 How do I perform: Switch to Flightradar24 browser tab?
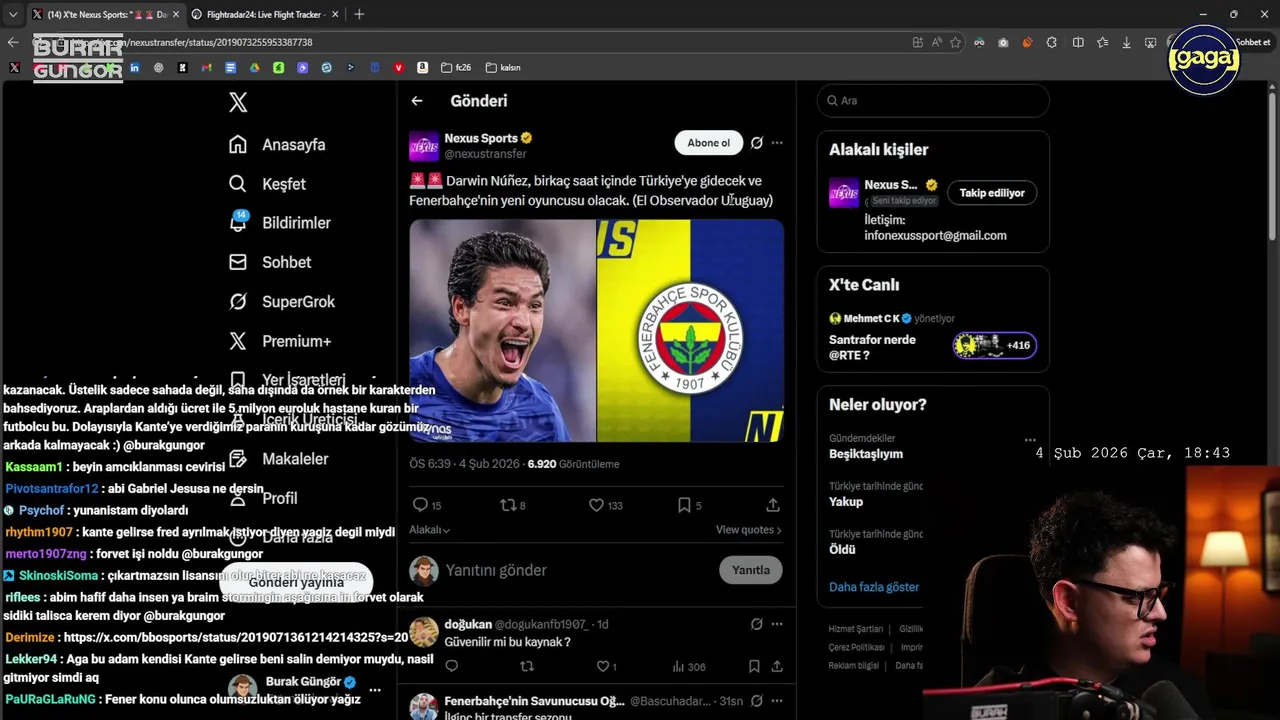click(263, 14)
